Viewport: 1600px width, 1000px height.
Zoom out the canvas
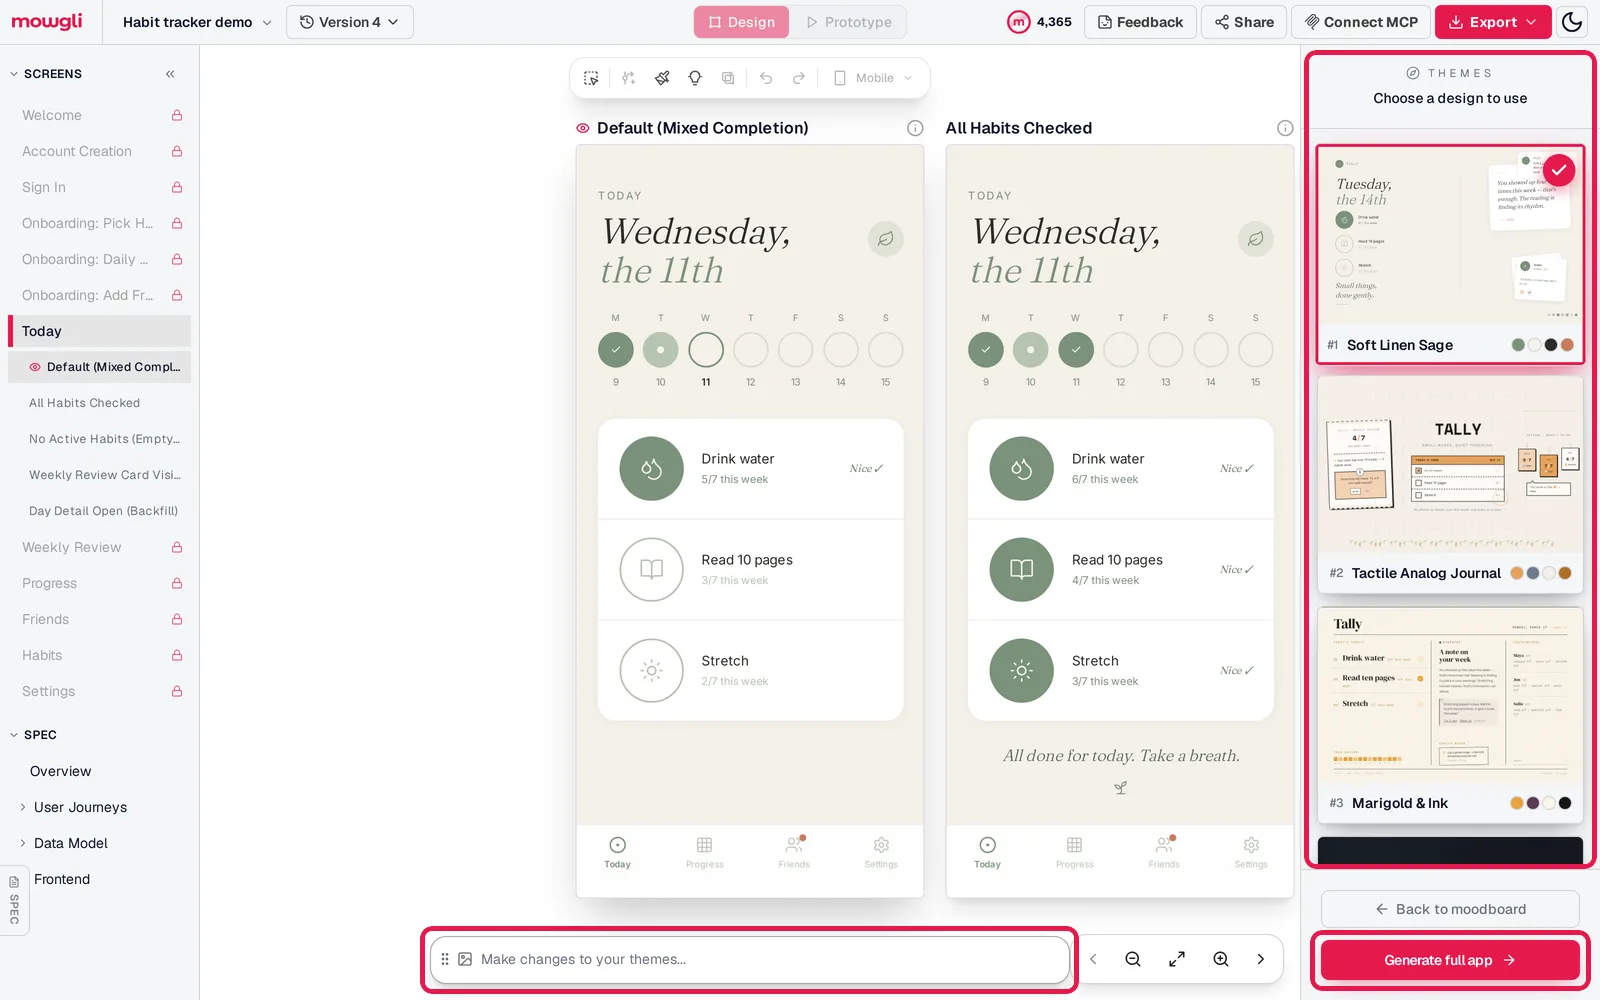(1133, 959)
